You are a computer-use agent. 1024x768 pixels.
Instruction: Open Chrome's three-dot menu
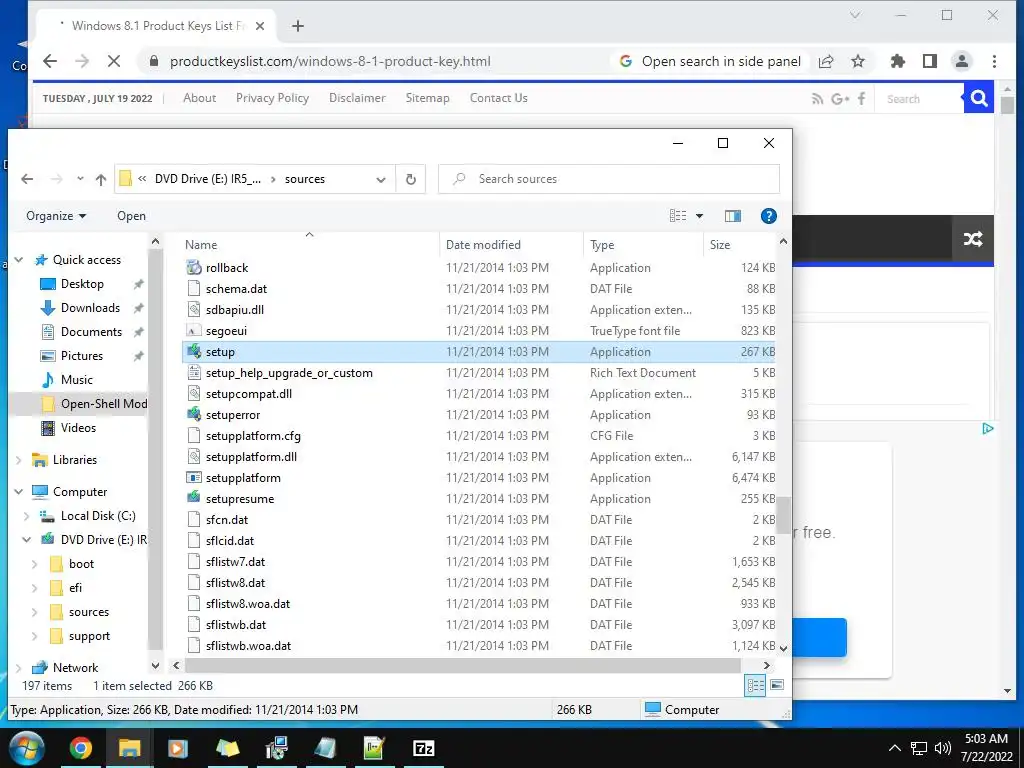point(994,61)
